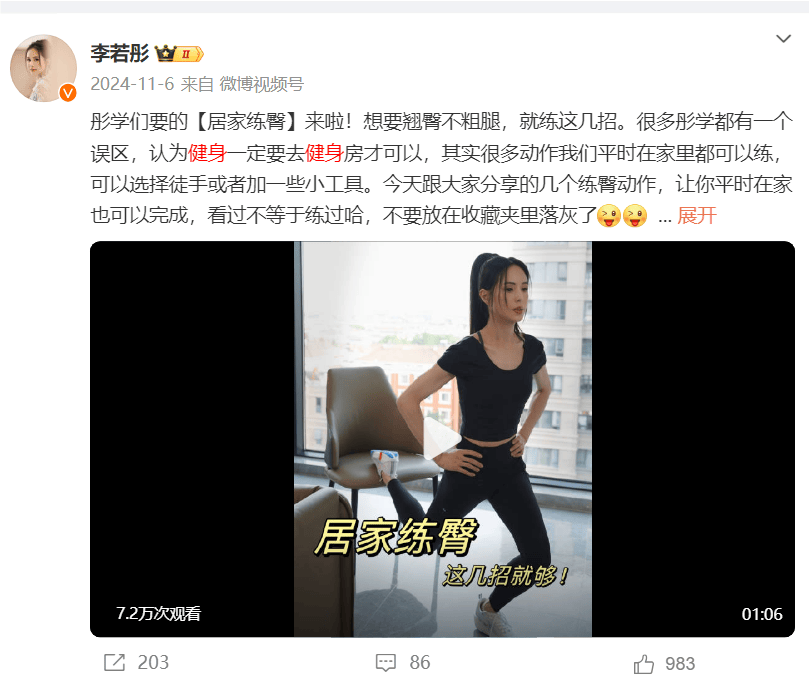Click the 01:06 video duration label
The width and height of the screenshot is (809, 688).
click(762, 614)
